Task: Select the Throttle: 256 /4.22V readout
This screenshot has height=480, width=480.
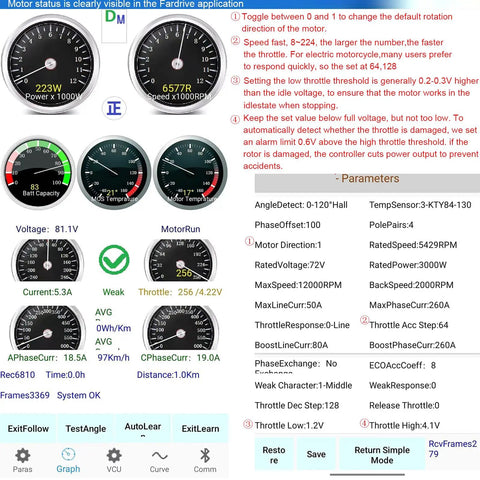Action: [180, 292]
